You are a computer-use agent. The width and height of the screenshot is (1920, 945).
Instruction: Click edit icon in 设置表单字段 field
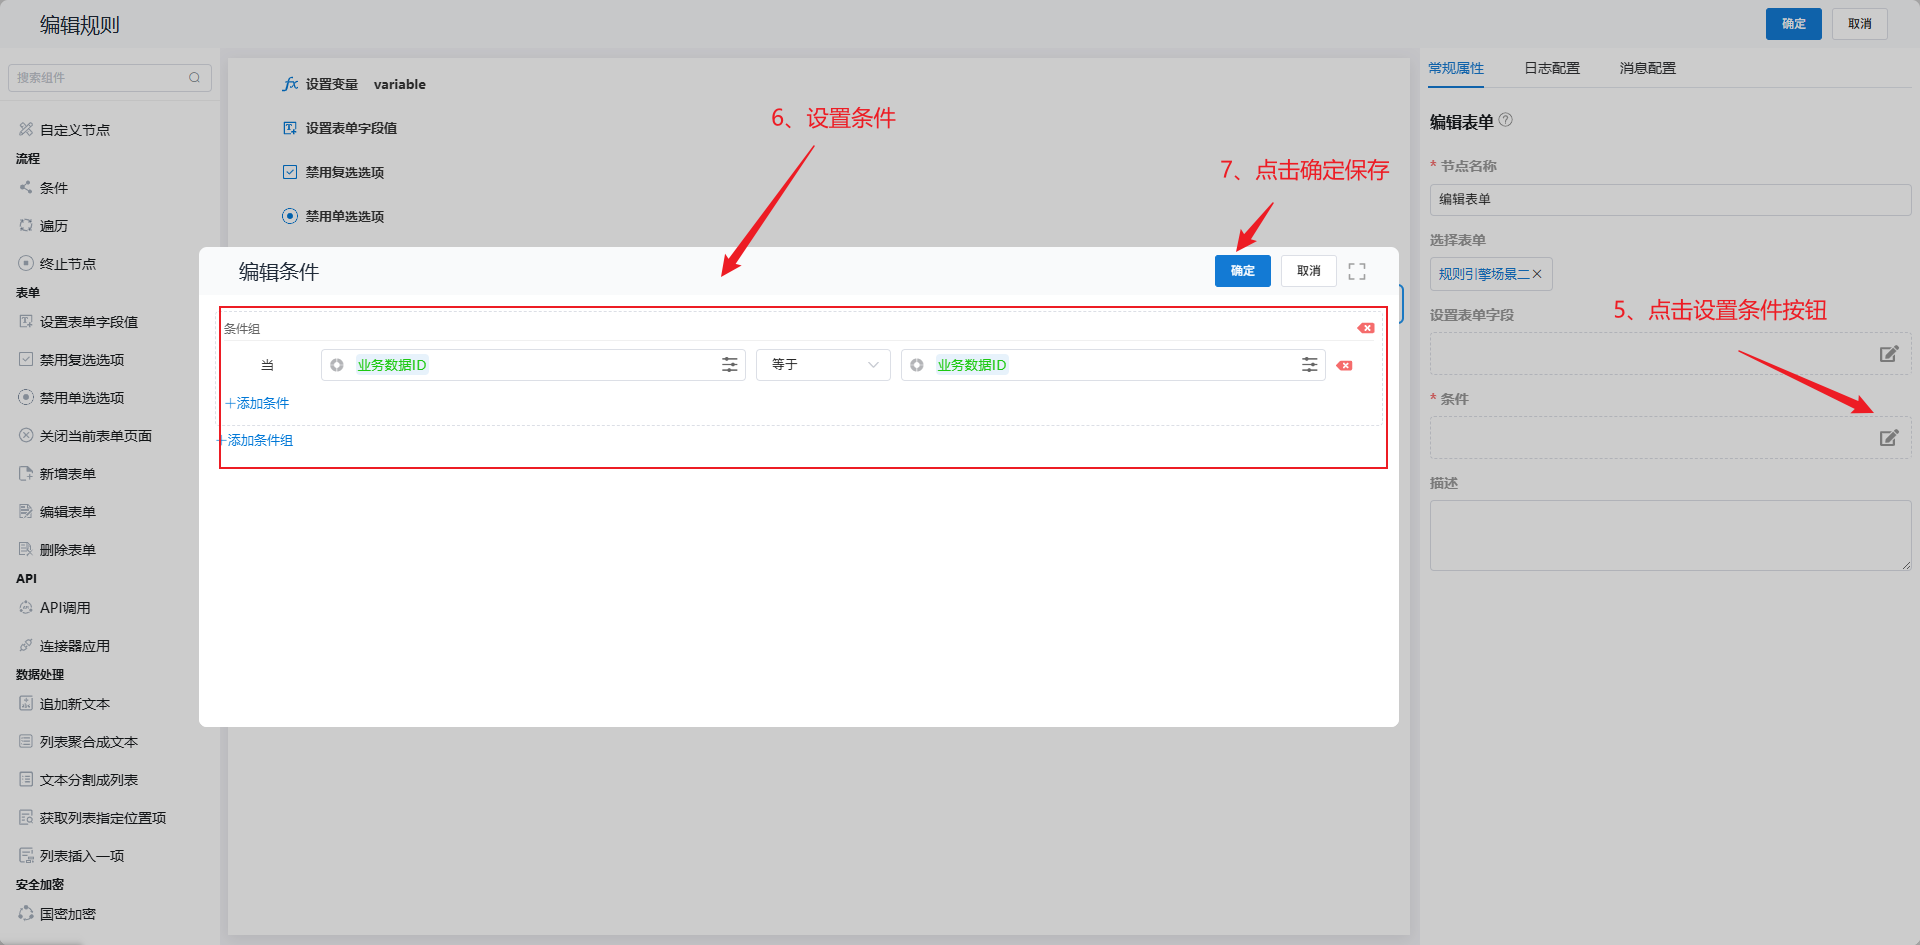(x=1888, y=354)
